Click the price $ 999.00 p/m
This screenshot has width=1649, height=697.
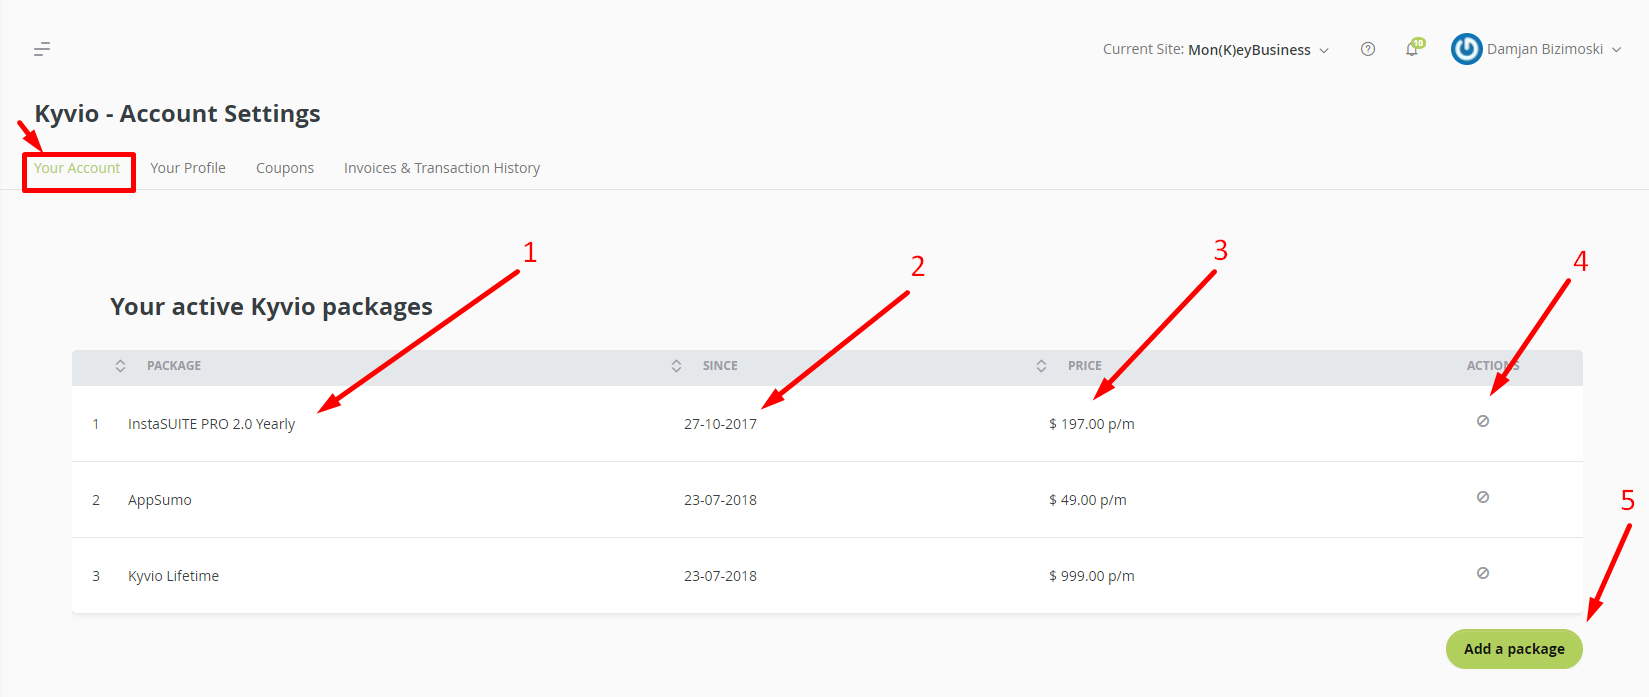(1092, 576)
